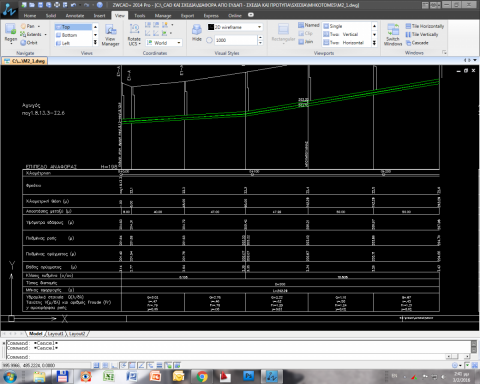Viewport: 480px width, 384px height.
Task: Select the Orbit tool
Action: [x=29, y=43]
